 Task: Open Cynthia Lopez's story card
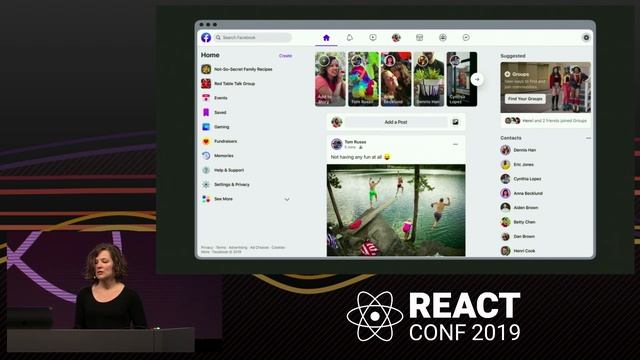[462, 79]
